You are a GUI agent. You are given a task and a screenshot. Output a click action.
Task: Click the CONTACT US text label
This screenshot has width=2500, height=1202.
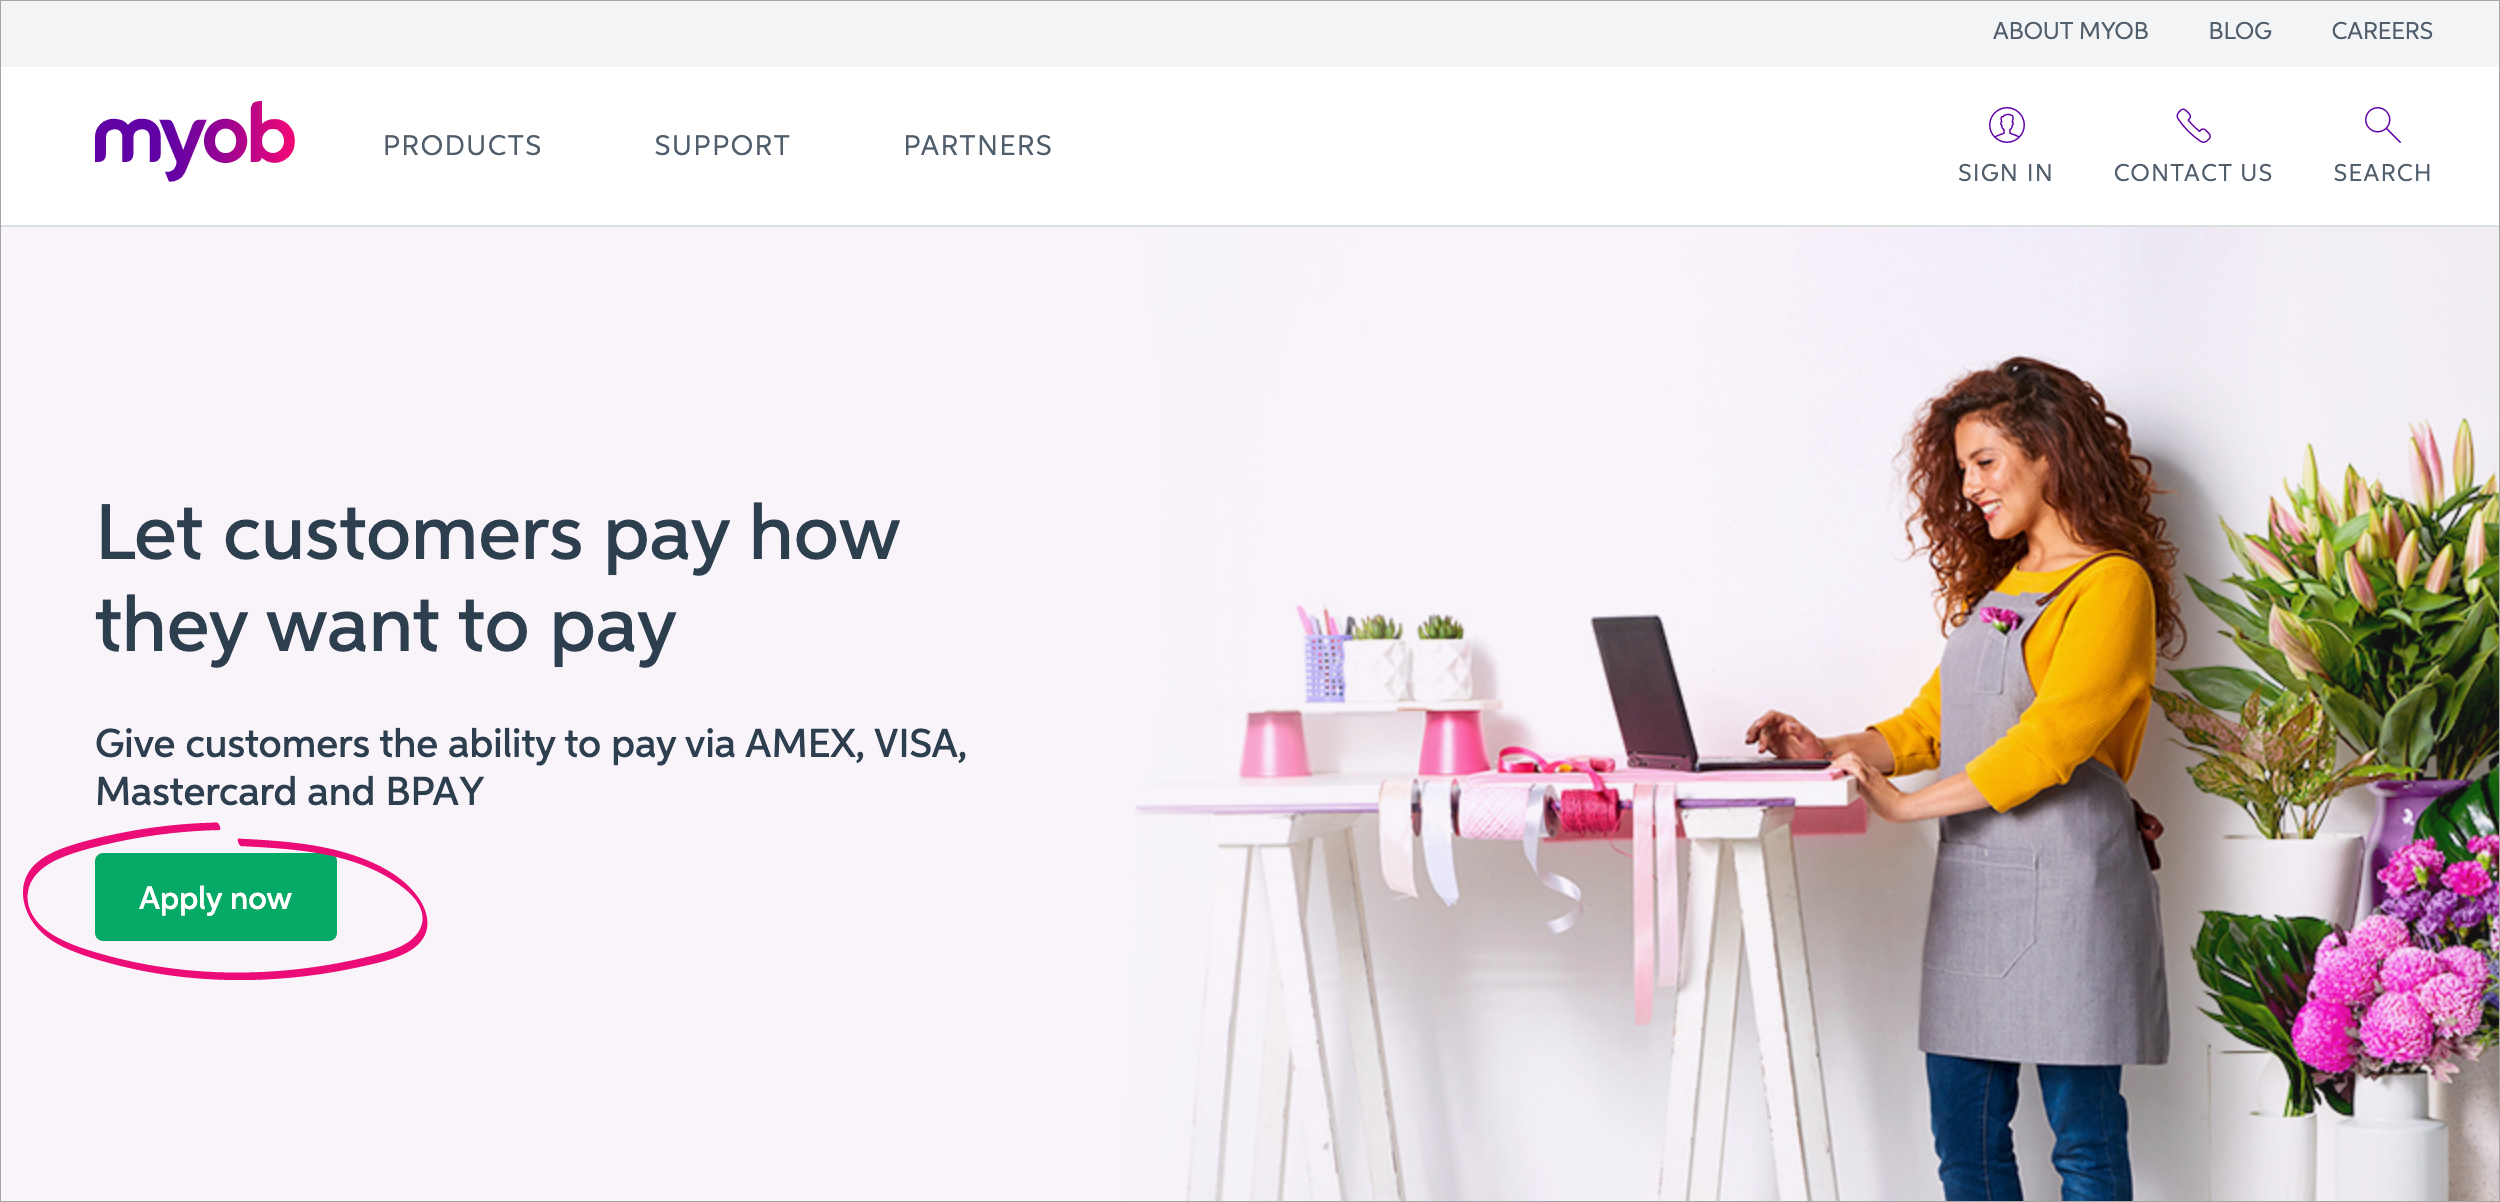(x=2193, y=173)
